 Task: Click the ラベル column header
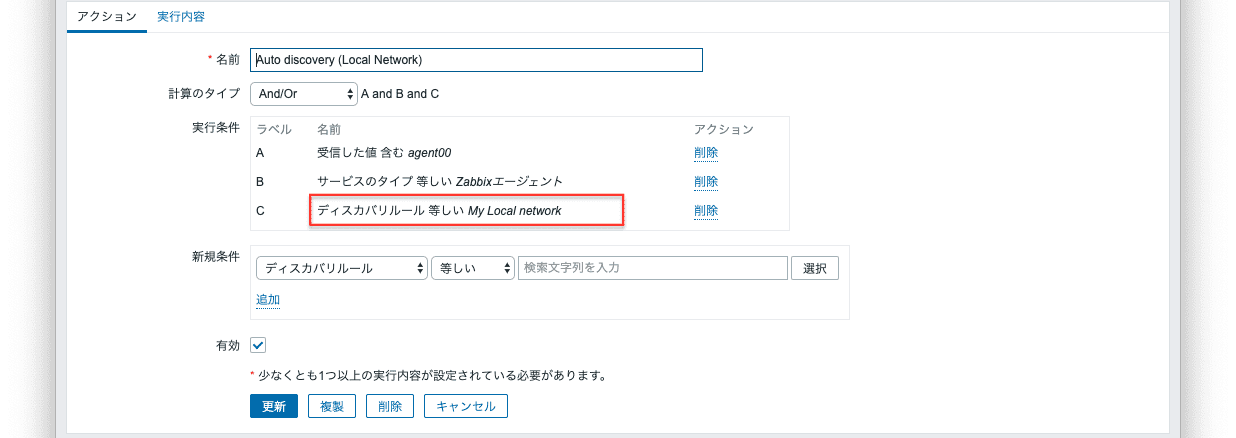[274, 130]
